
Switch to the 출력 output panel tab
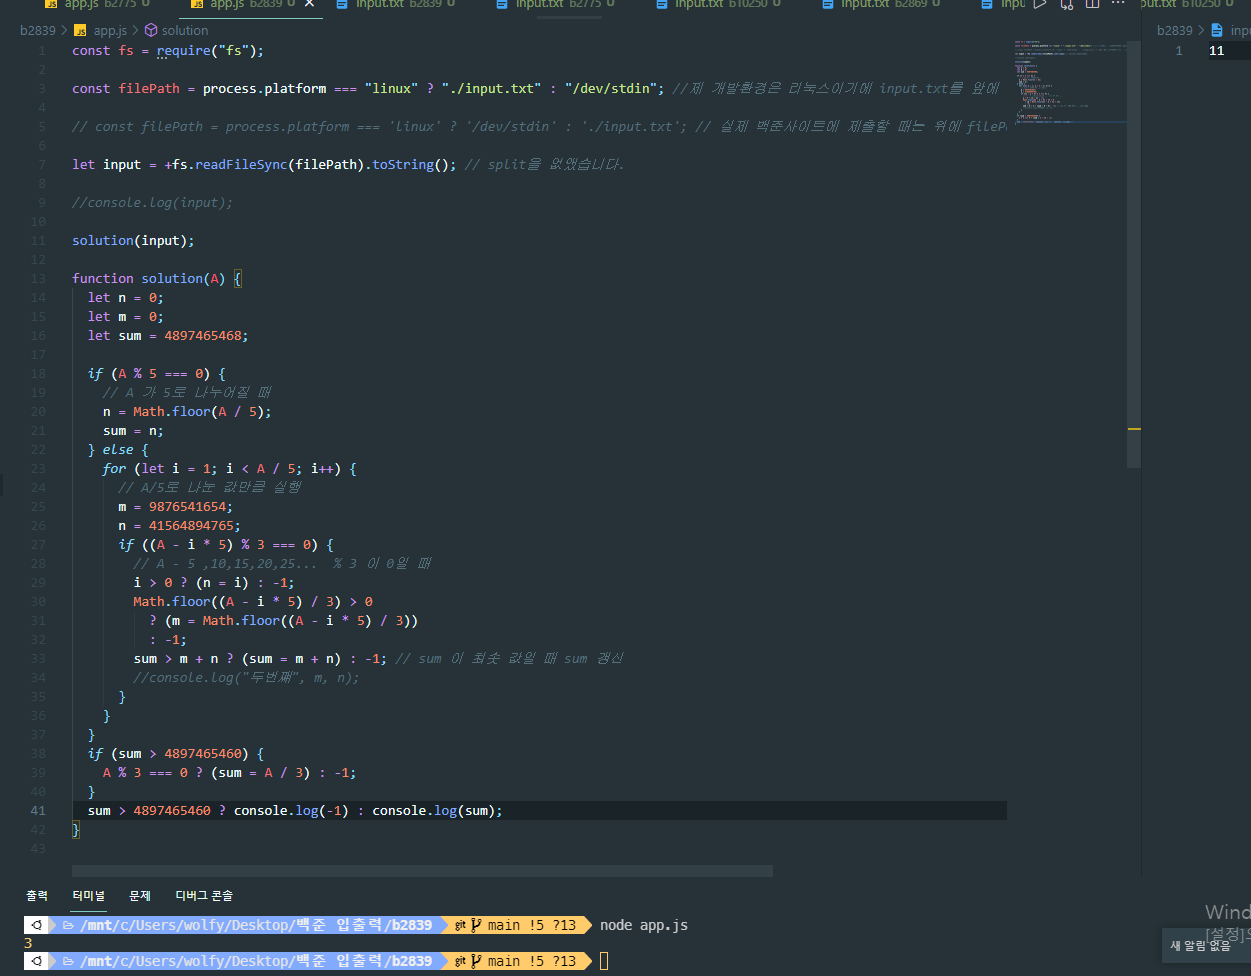tap(37, 896)
